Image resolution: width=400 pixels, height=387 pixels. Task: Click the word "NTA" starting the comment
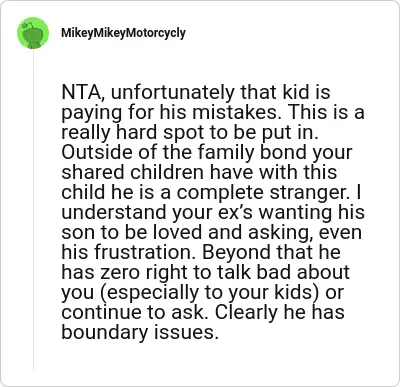pos(80,92)
